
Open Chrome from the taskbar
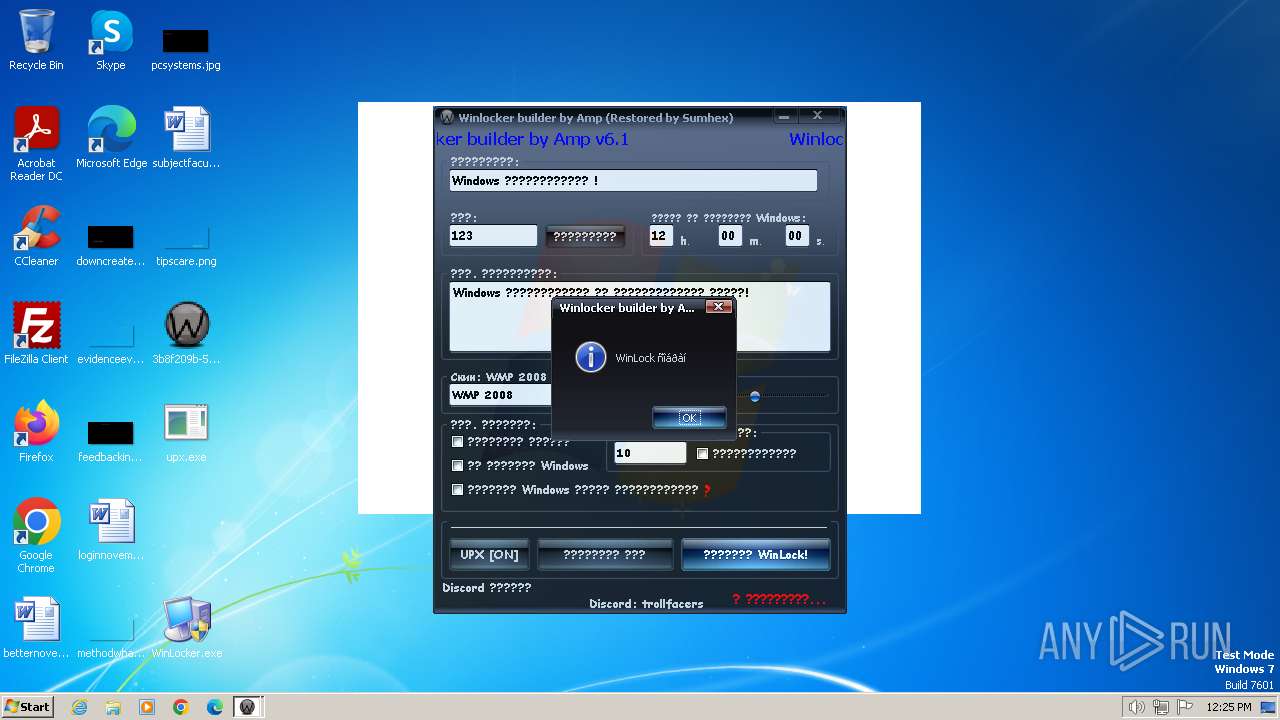181,707
